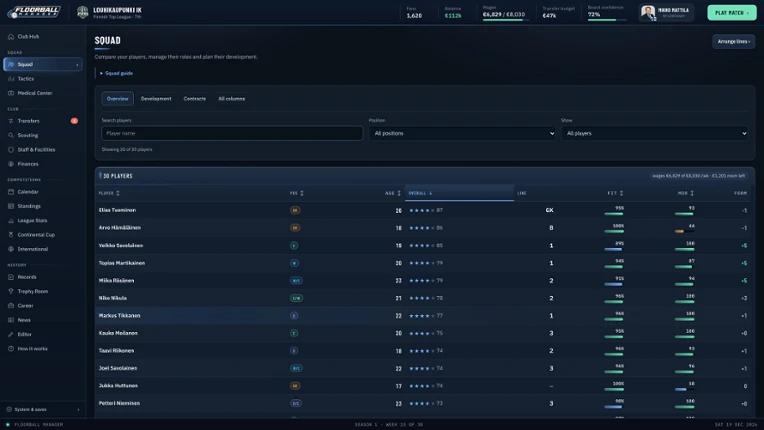Screen dimensions: 764x430
Task: Expand the Squad sidebar item chevron
Action: (x=77, y=64)
